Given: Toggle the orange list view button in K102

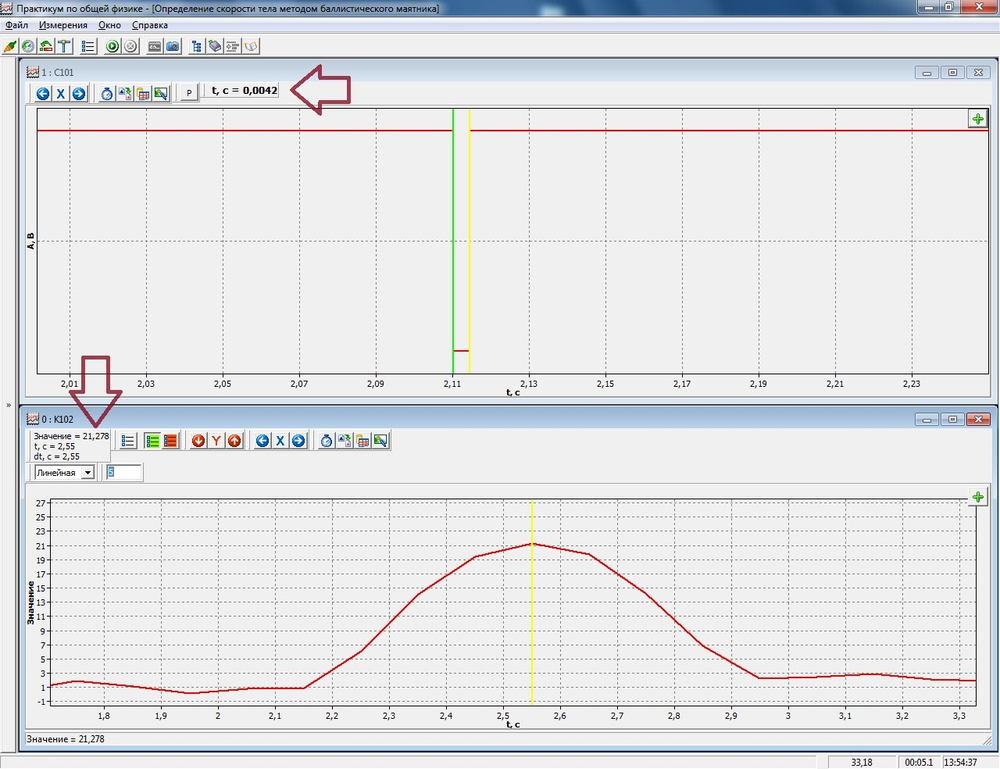Looking at the screenshot, I should tap(170, 441).
